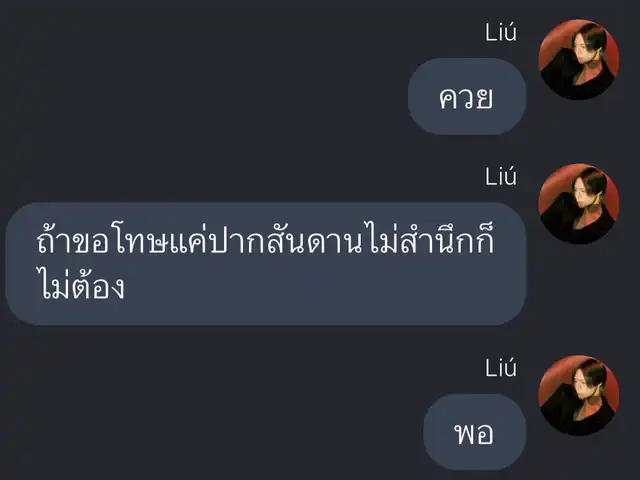Click the "พอ" message bubble
Image resolution: width=640 pixels, height=480 pixels.
pyautogui.click(x=475, y=432)
